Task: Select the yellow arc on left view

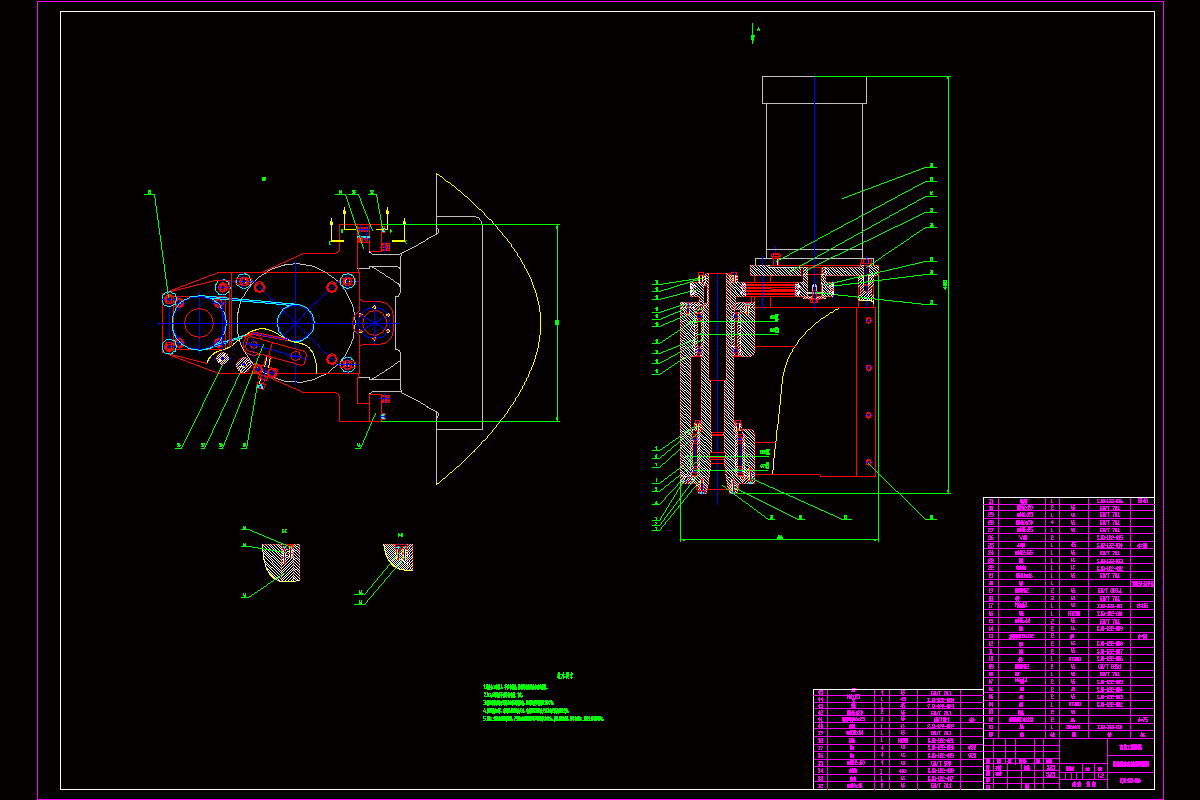Action: tap(488, 329)
